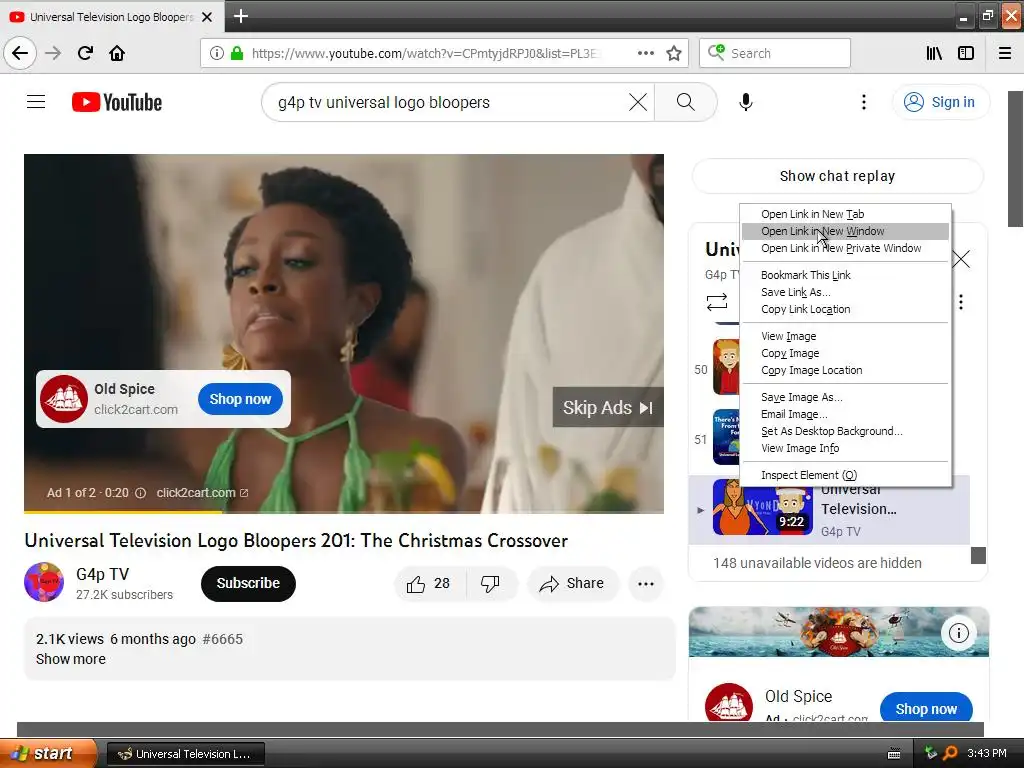Toggle the browser sidebar icon

point(966,53)
